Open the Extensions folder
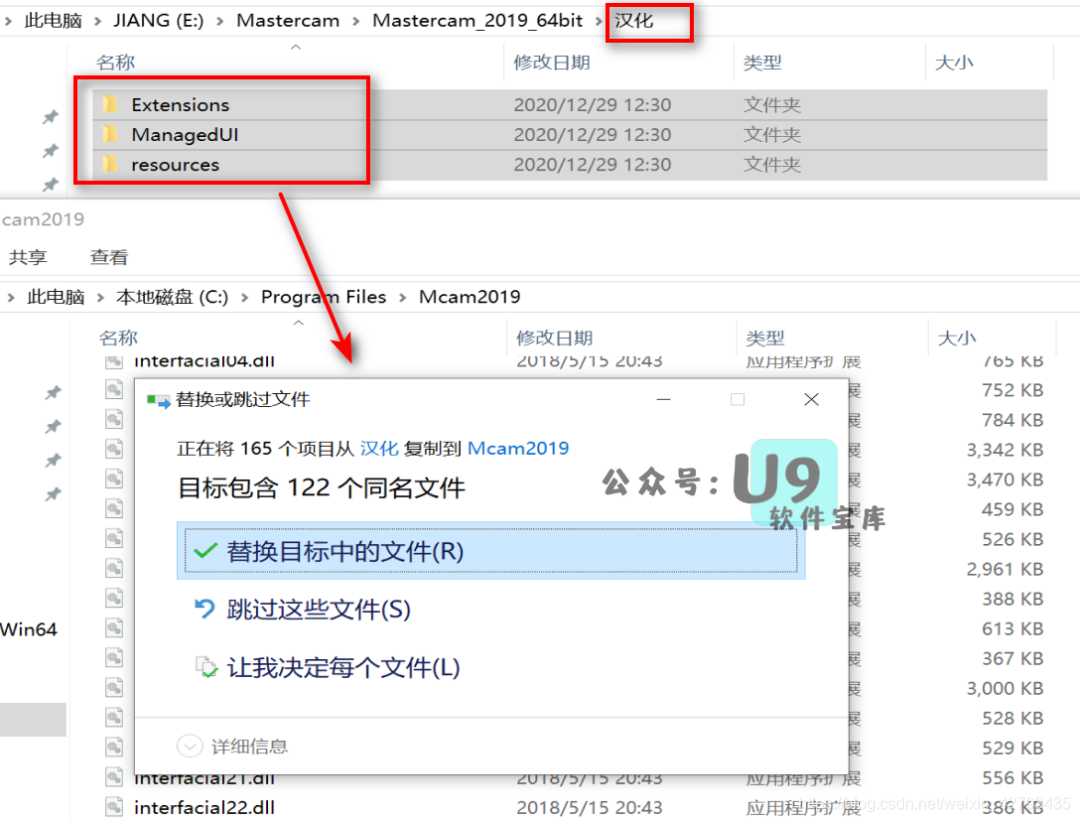Image resolution: width=1080 pixels, height=822 pixels. click(x=180, y=105)
